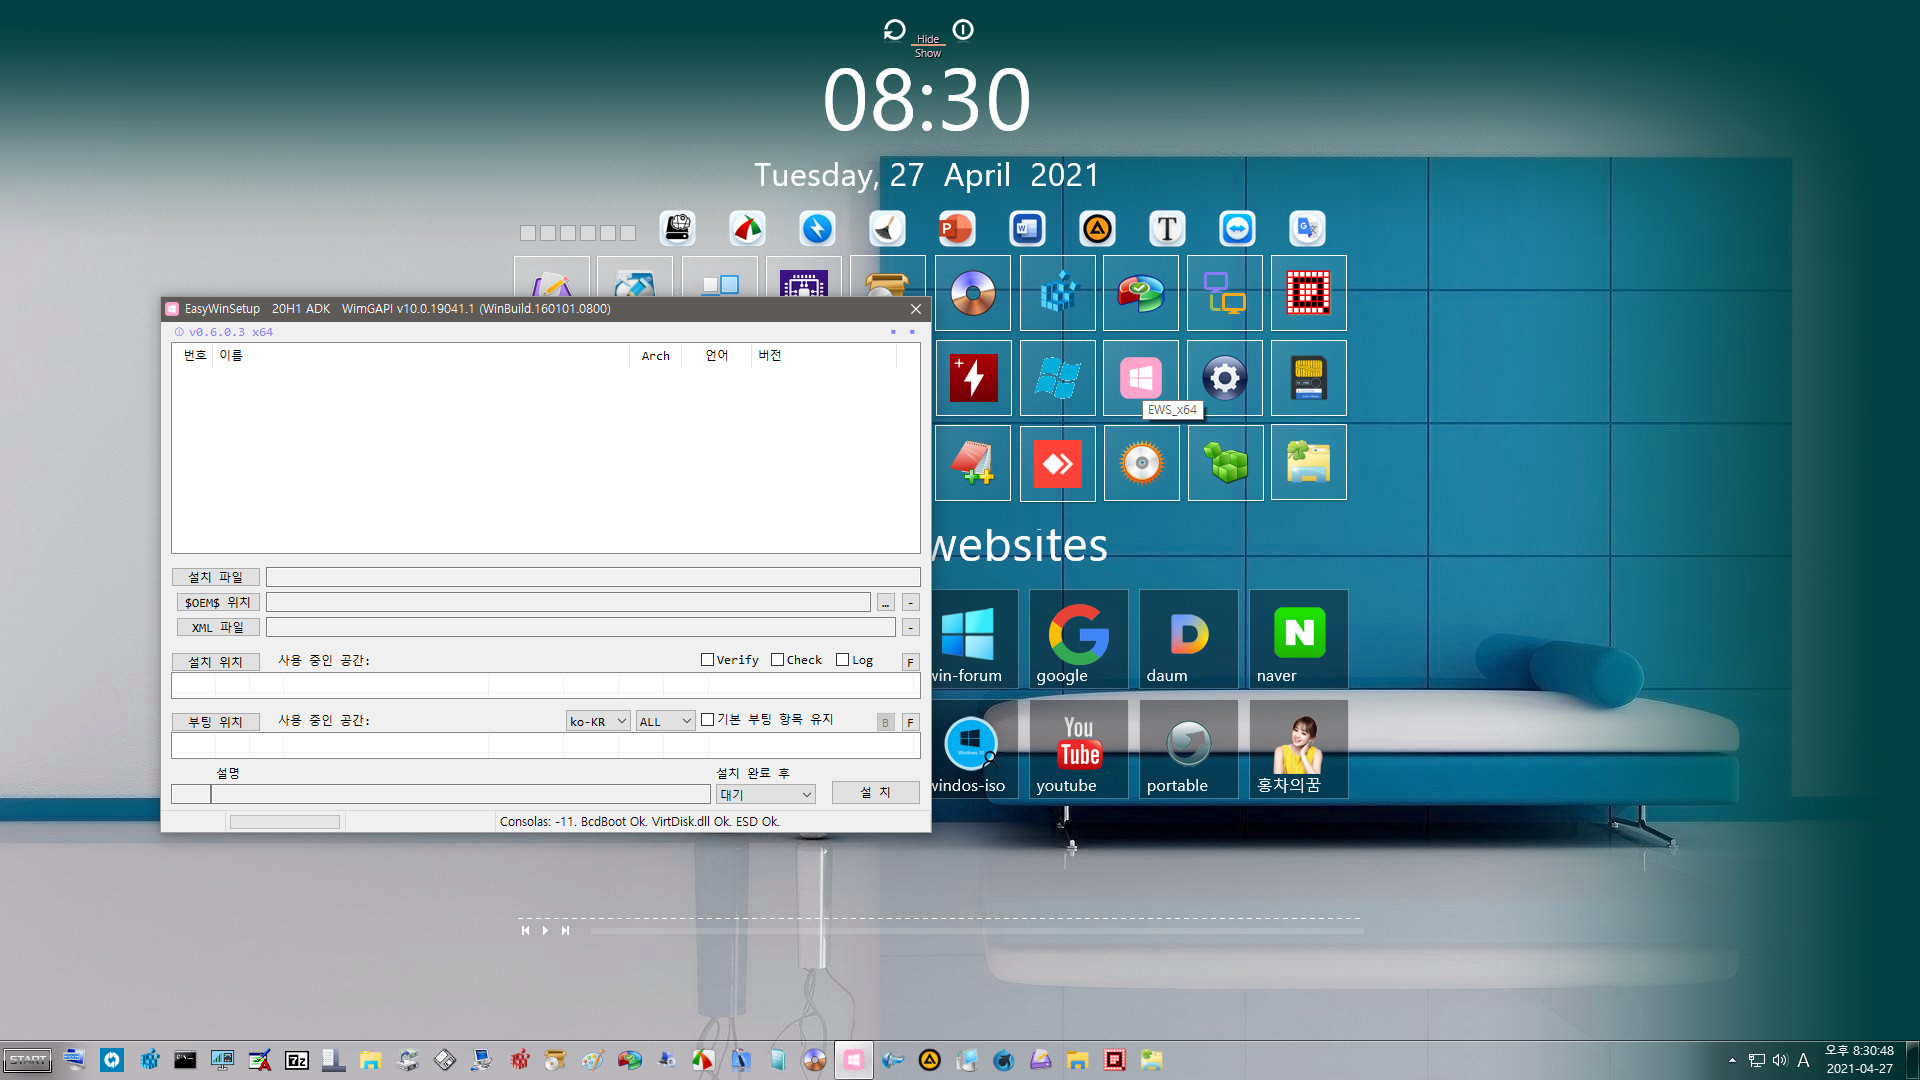Open the network monitors tile
This screenshot has height=1080, width=1920.
[x=1225, y=293]
